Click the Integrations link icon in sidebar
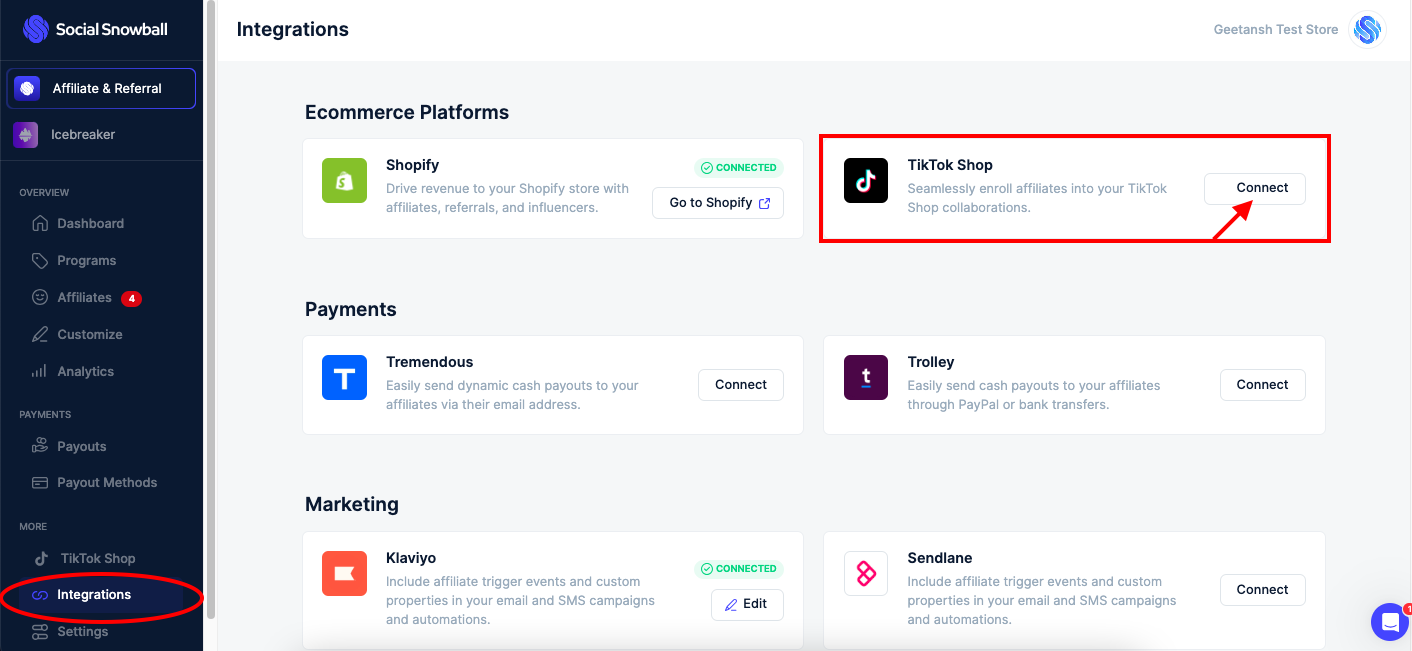Image resolution: width=1412 pixels, height=651 pixels. click(40, 594)
